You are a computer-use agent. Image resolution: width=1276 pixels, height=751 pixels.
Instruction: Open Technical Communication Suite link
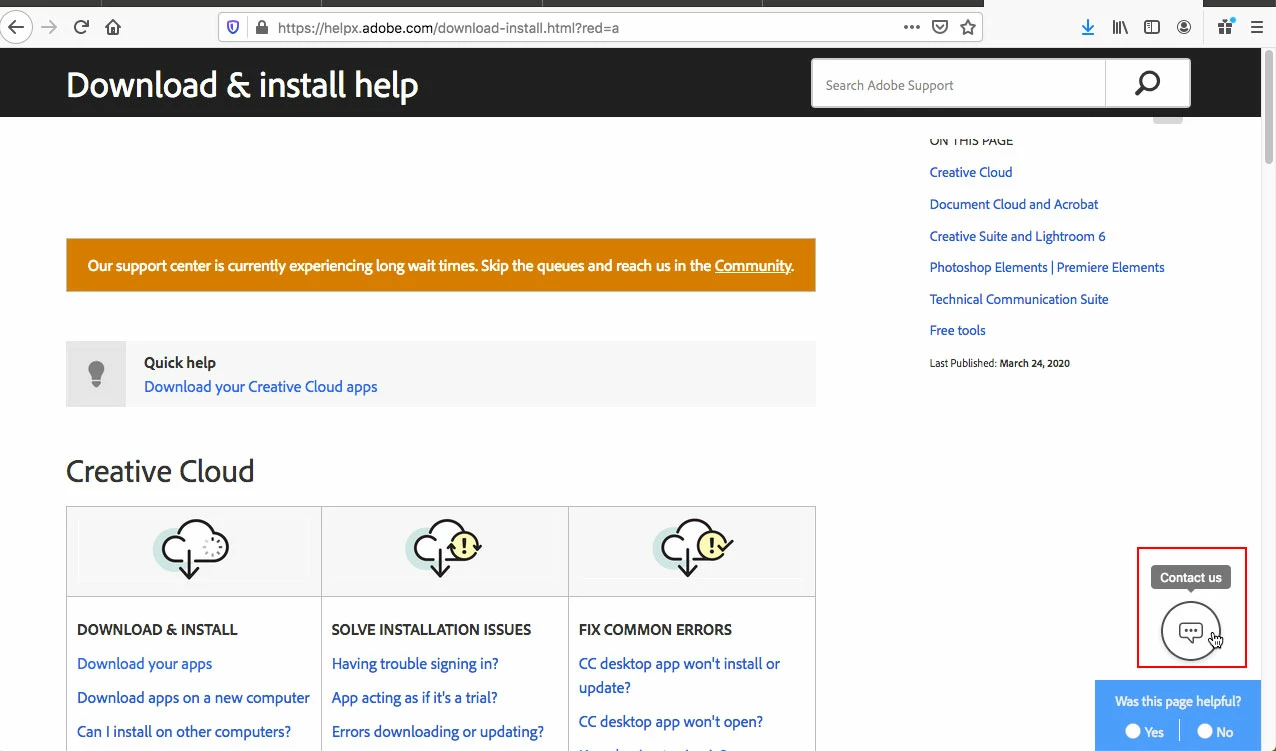pos(1019,299)
